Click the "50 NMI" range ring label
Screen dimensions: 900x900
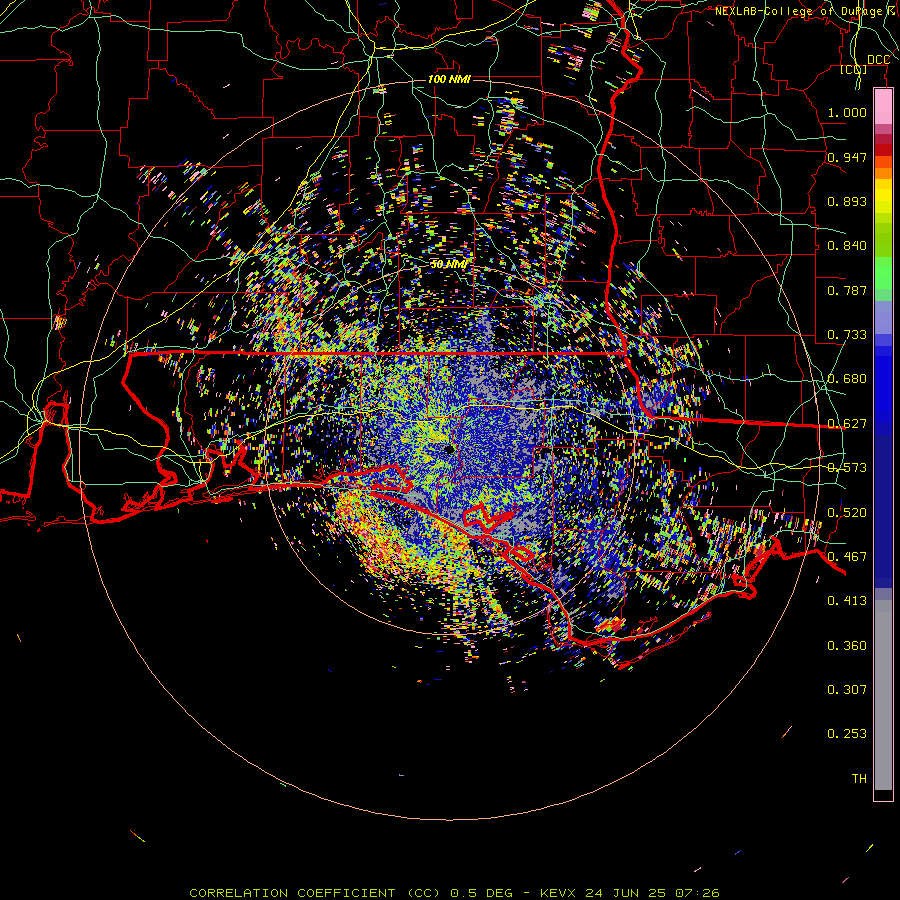[449, 264]
